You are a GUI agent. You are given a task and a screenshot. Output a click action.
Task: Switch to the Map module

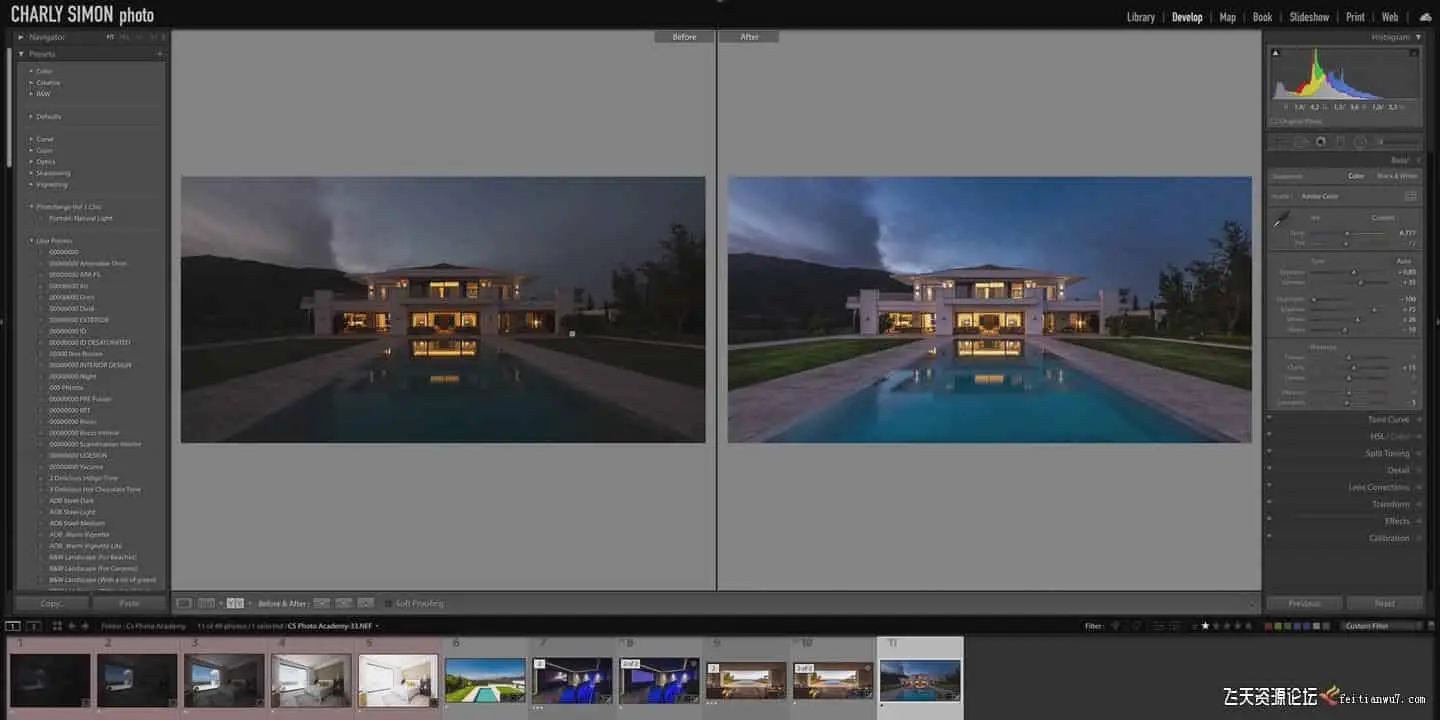click(1227, 17)
